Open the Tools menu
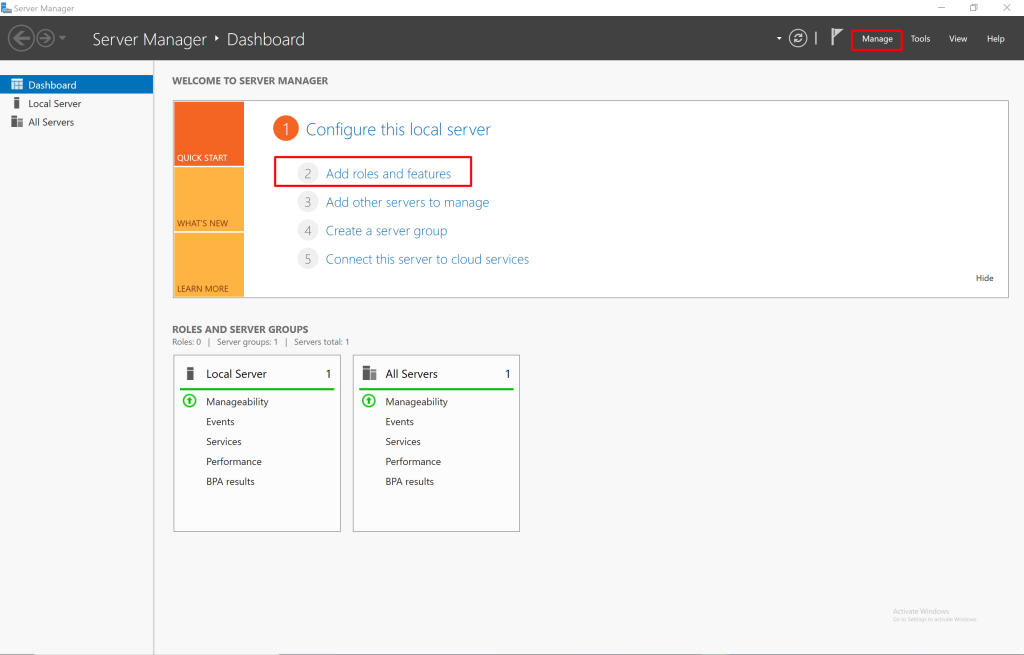Viewport: 1024px width, 655px height. [920, 39]
